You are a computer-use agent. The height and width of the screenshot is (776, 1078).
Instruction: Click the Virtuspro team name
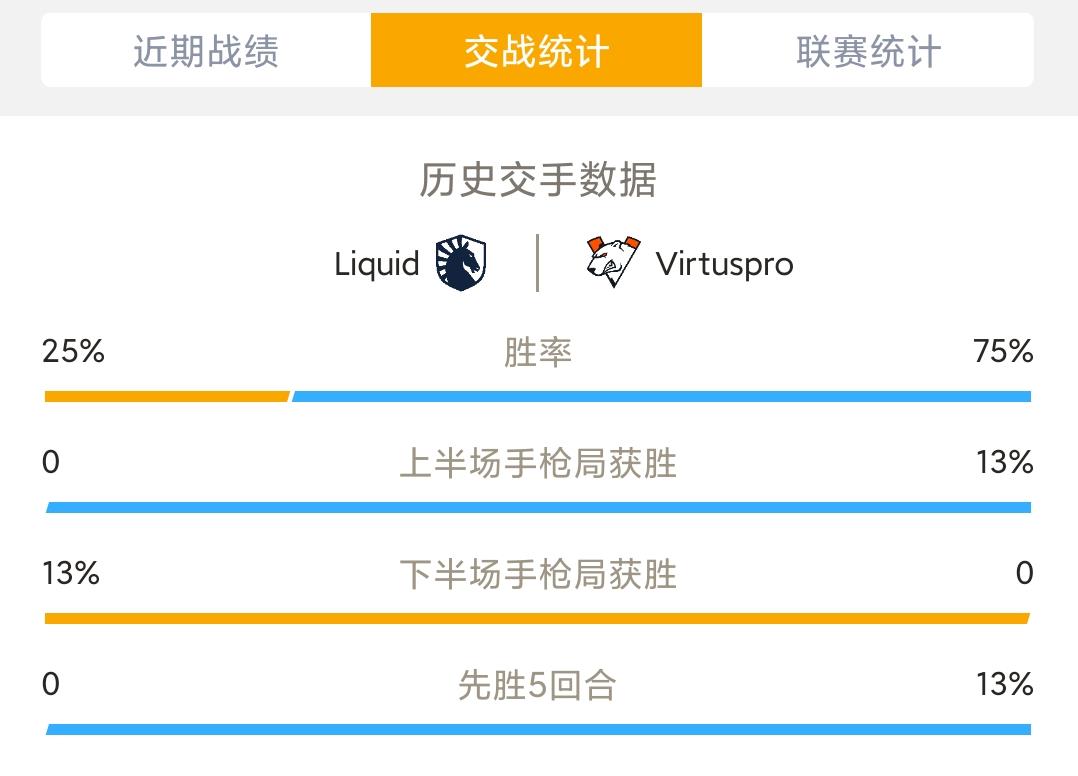coord(725,264)
